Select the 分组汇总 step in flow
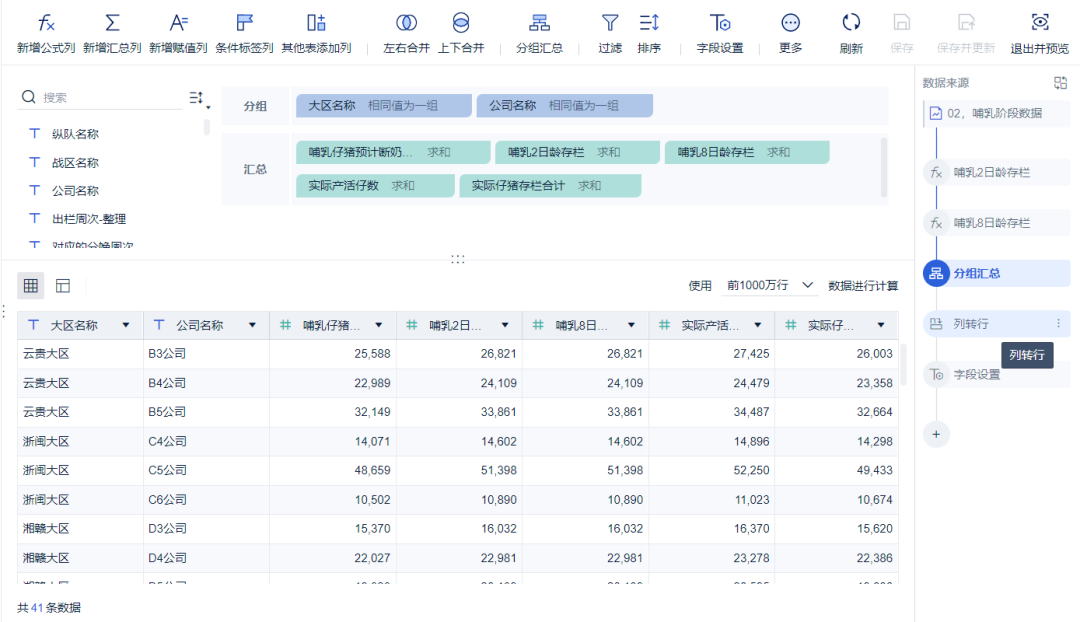The width and height of the screenshot is (1080, 622). click(x=996, y=273)
